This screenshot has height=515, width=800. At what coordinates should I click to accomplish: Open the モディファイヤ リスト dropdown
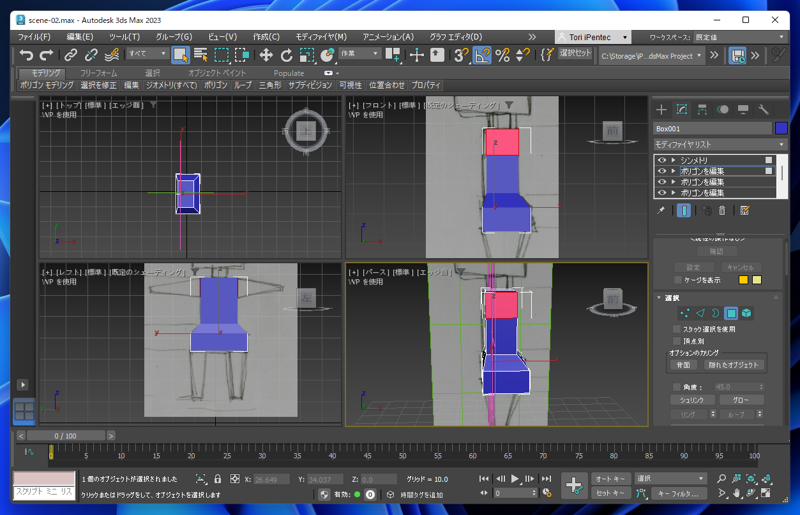(720, 144)
